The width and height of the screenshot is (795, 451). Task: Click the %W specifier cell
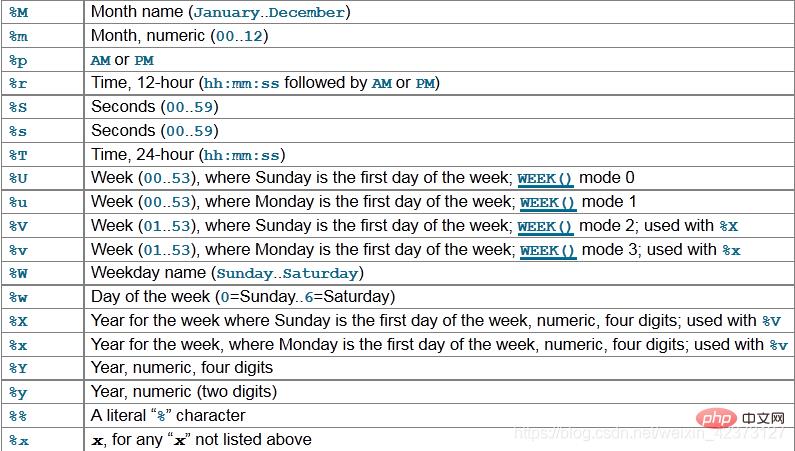point(18,273)
